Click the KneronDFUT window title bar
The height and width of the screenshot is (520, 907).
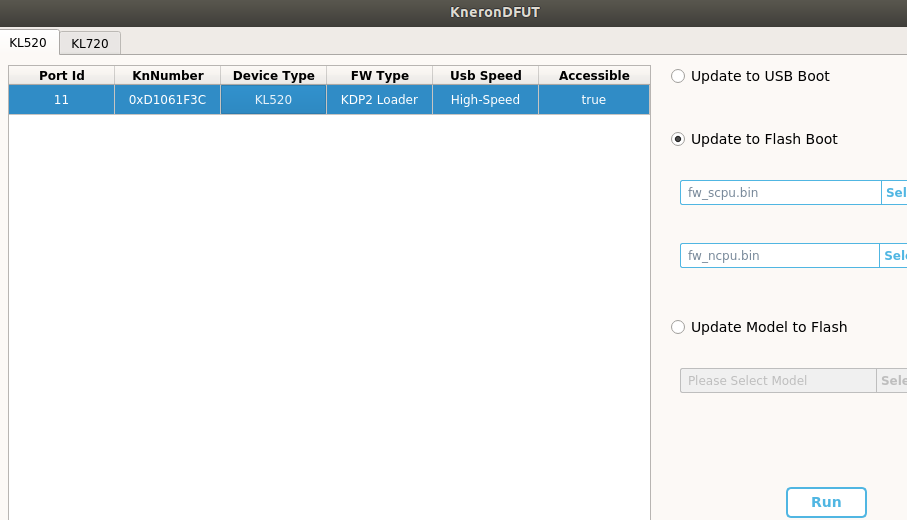coord(454,13)
